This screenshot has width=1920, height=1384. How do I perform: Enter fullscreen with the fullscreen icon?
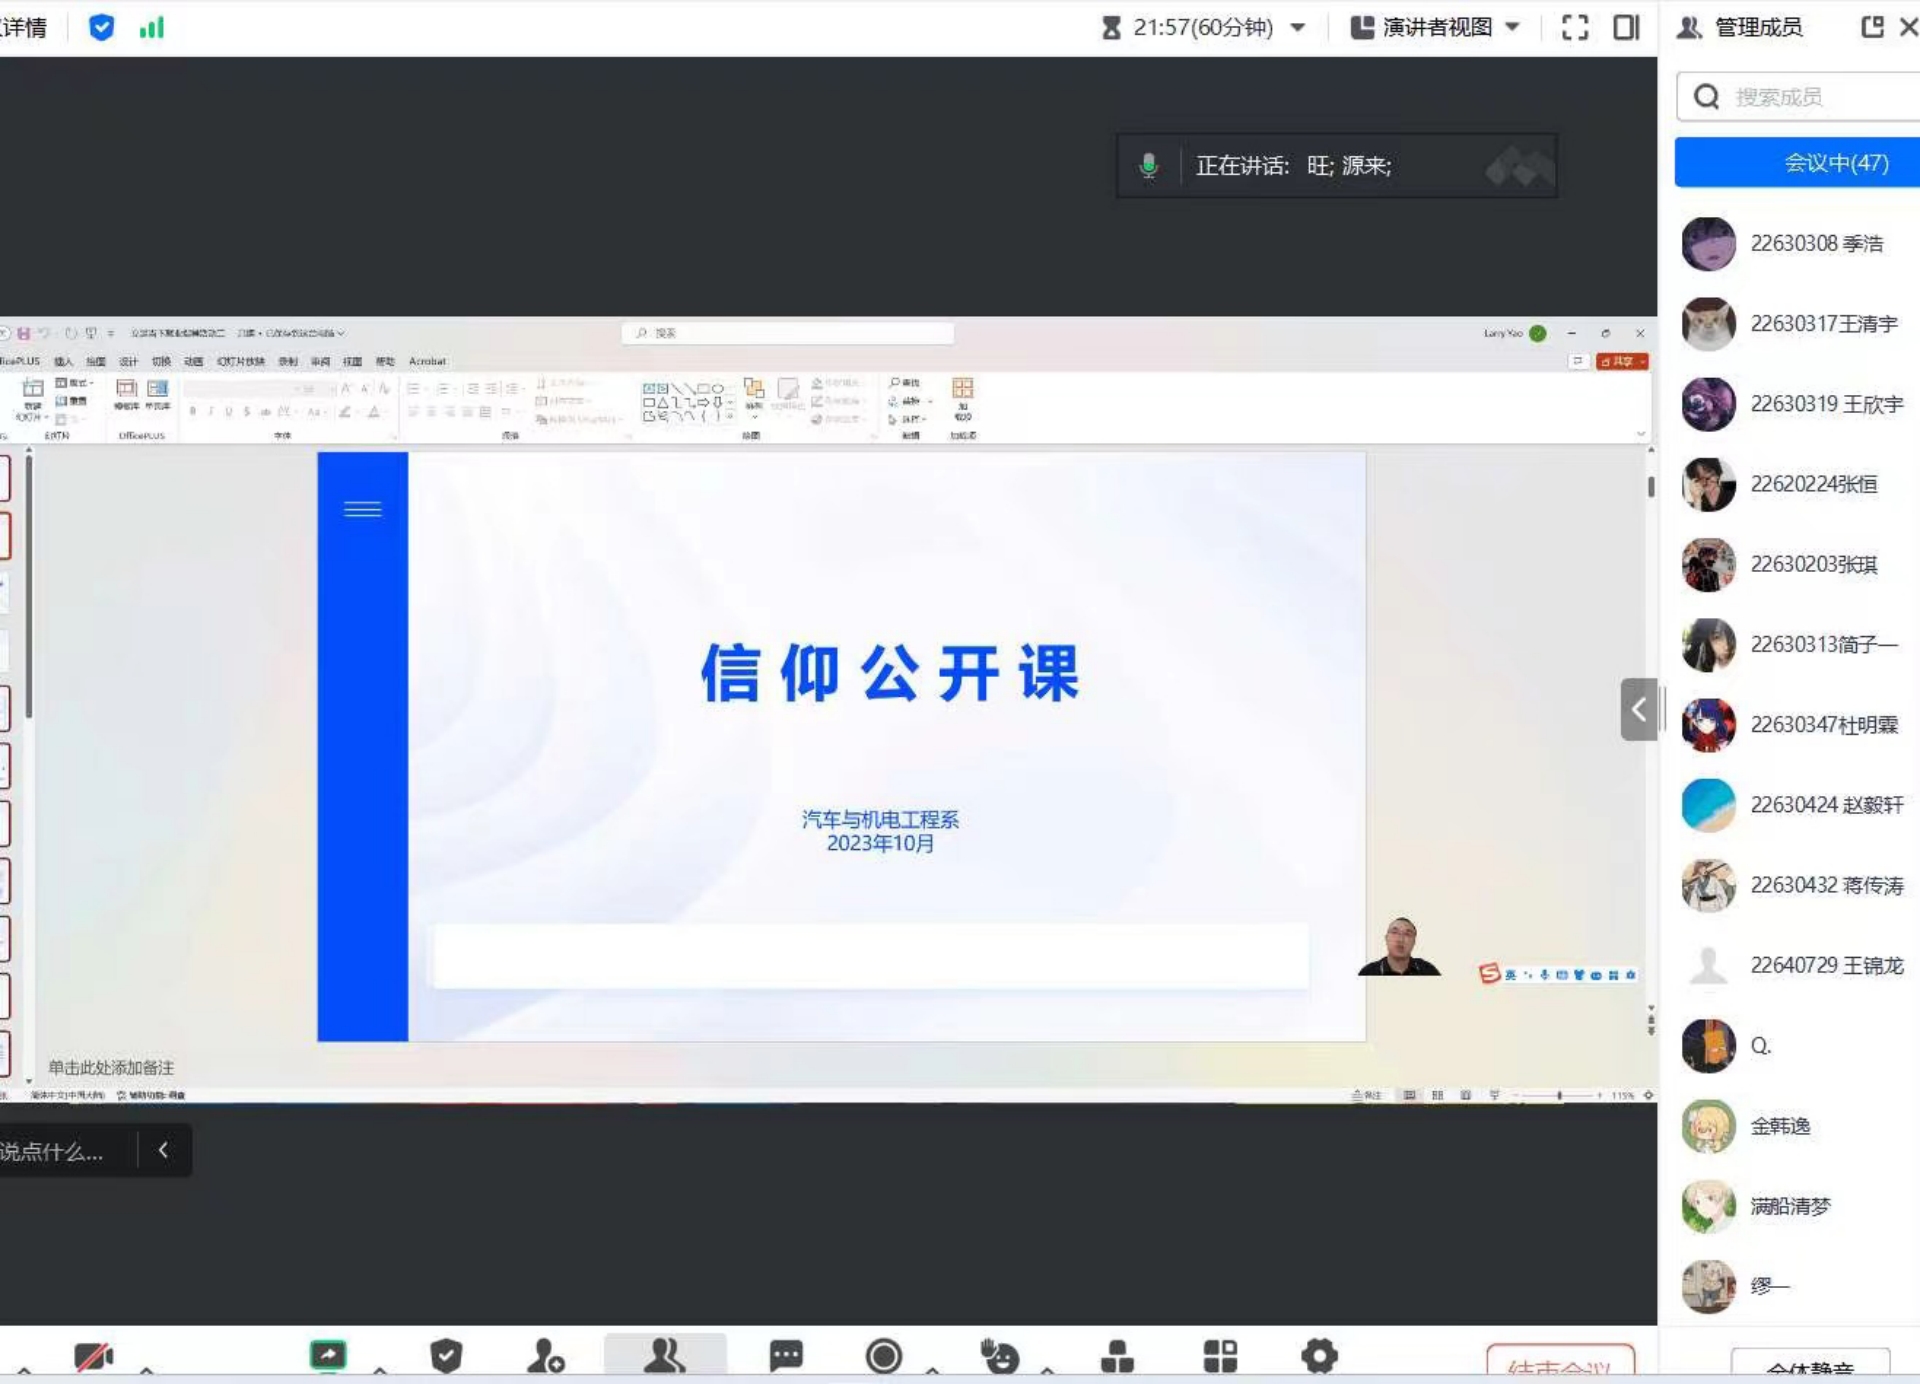coord(1575,28)
